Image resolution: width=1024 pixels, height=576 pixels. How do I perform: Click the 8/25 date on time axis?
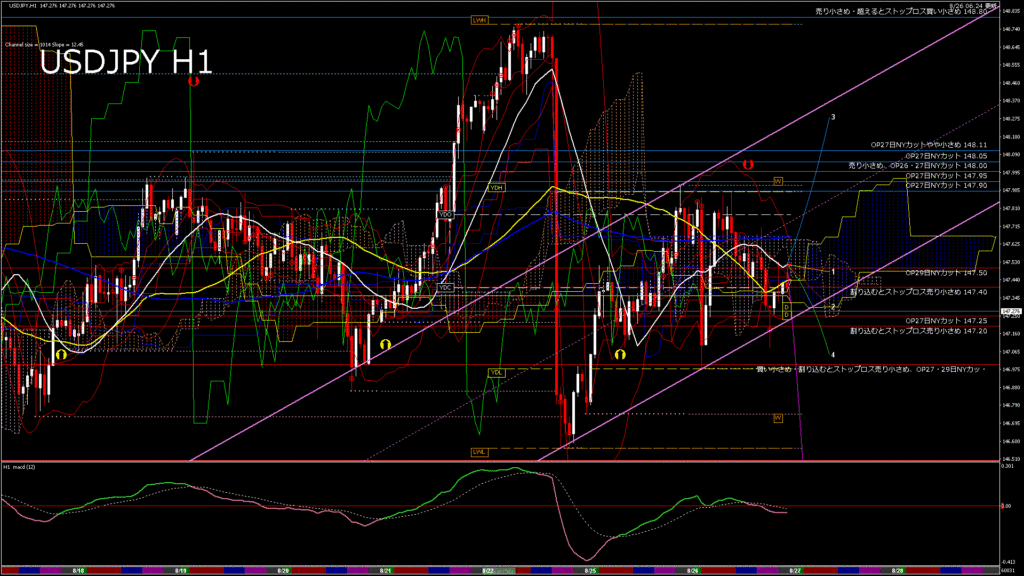pos(590,570)
